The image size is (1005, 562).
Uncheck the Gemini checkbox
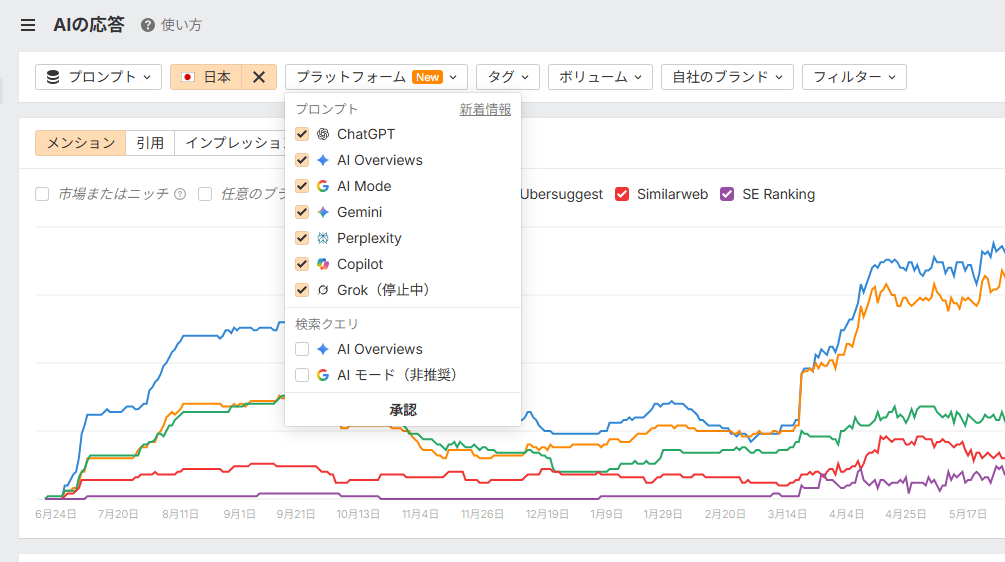tap(302, 212)
